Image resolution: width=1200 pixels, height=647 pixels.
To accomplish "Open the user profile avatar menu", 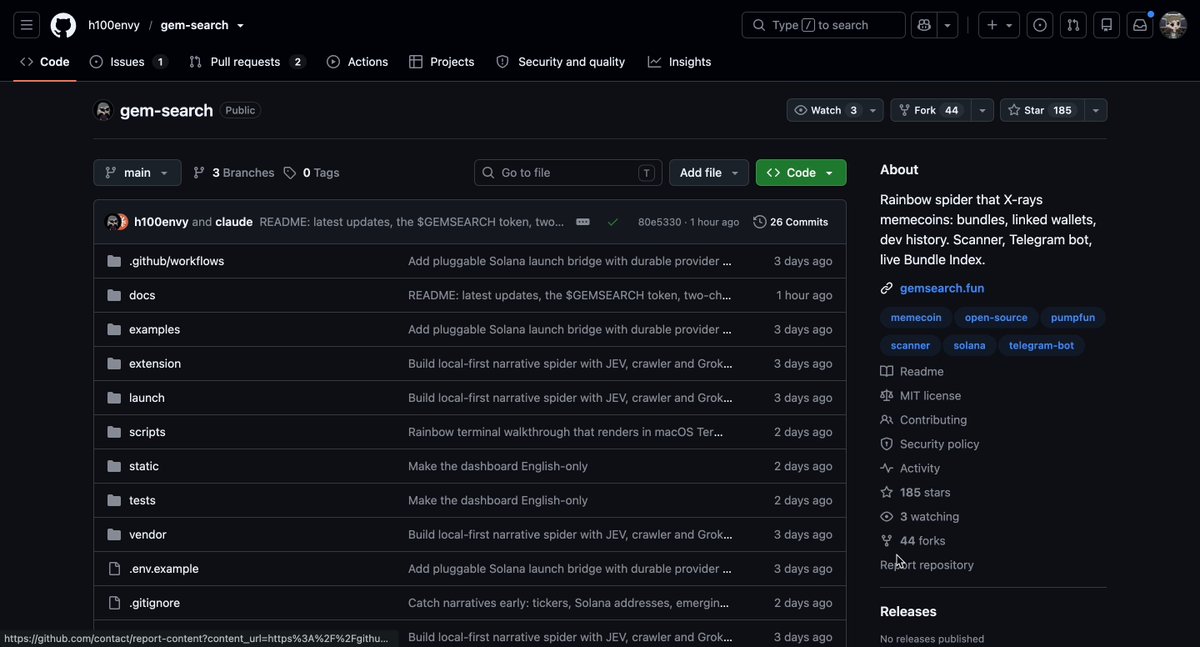I will [x=1173, y=25].
